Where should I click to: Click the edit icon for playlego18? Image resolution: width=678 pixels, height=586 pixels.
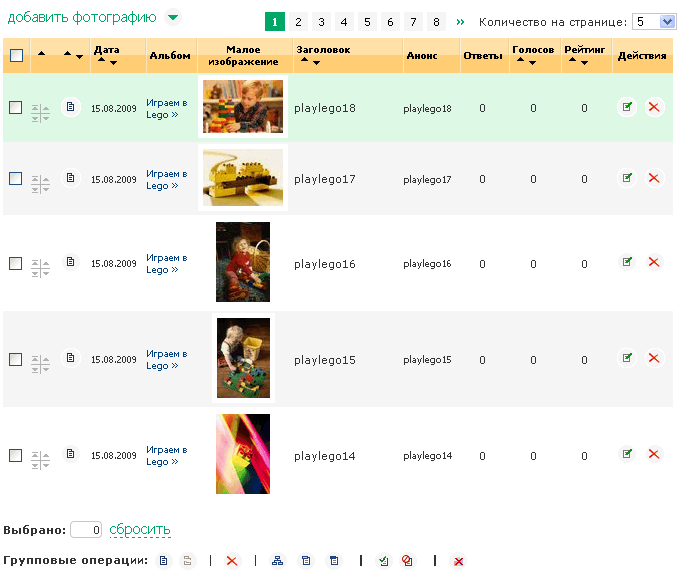coord(627,107)
